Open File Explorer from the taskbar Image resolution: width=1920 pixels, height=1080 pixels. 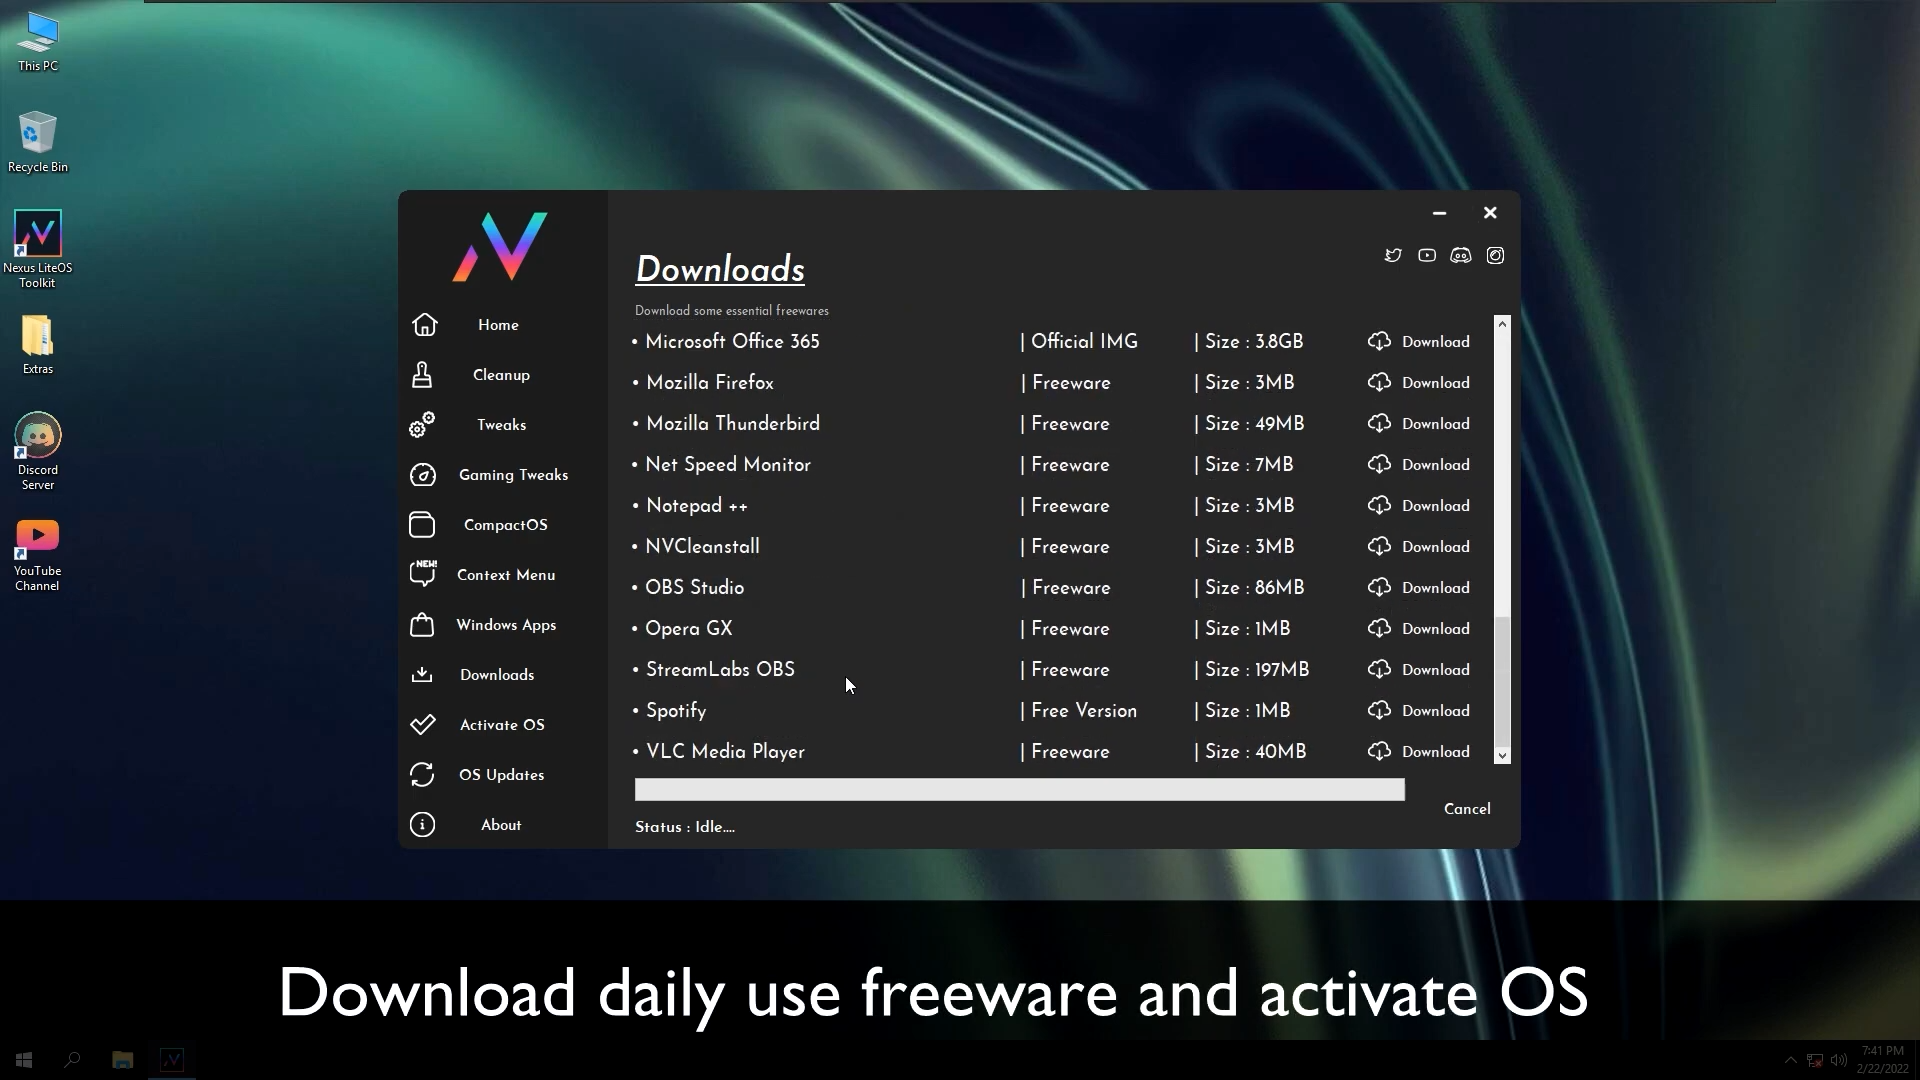tap(122, 1060)
